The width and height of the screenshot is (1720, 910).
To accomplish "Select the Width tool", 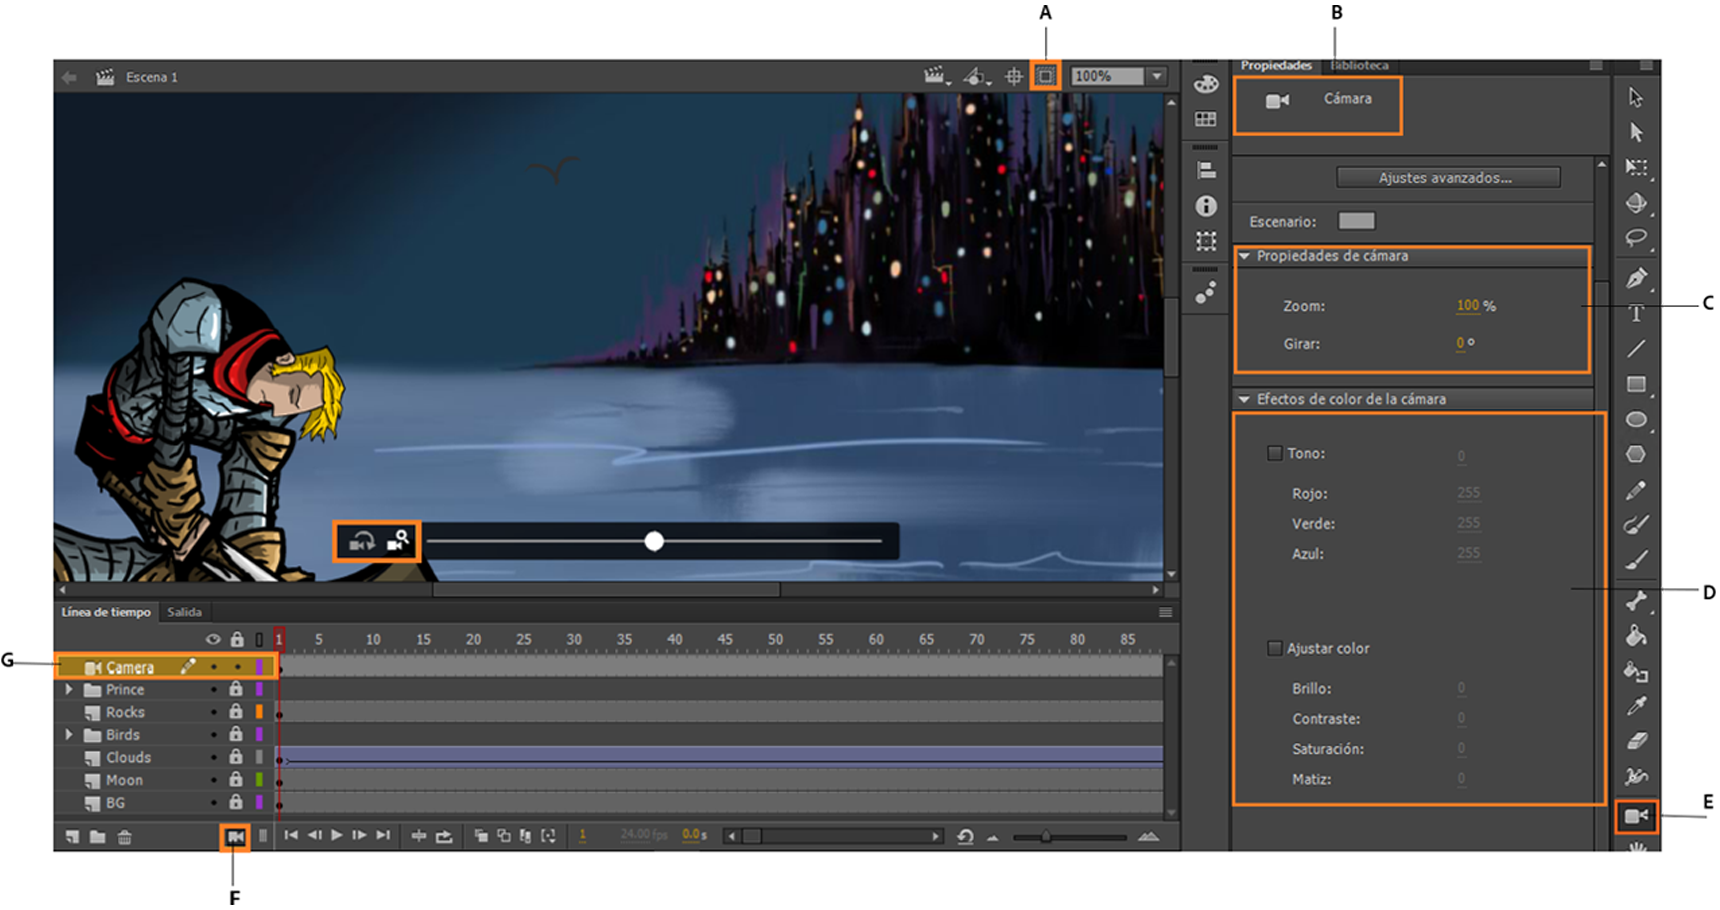I will [1636, 776].
